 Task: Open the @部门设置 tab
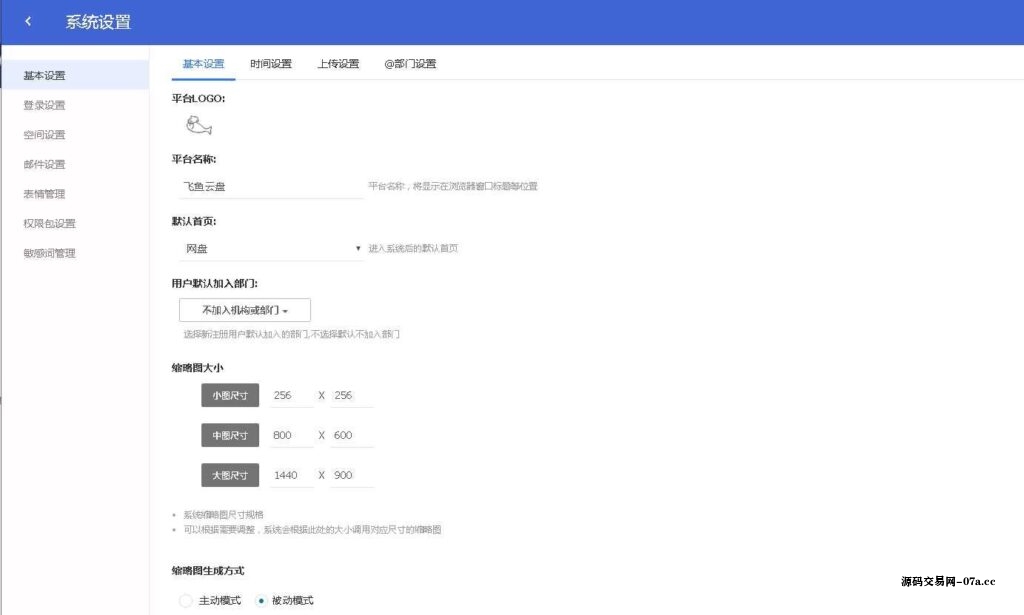411,63
